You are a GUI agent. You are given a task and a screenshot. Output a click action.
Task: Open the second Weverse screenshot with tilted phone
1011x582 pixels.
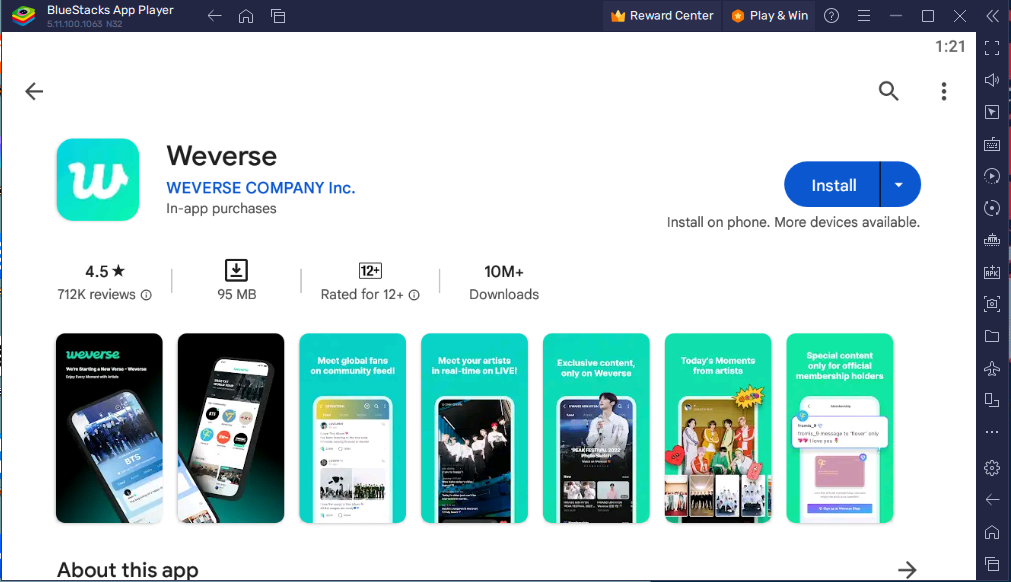coord(231,428)
